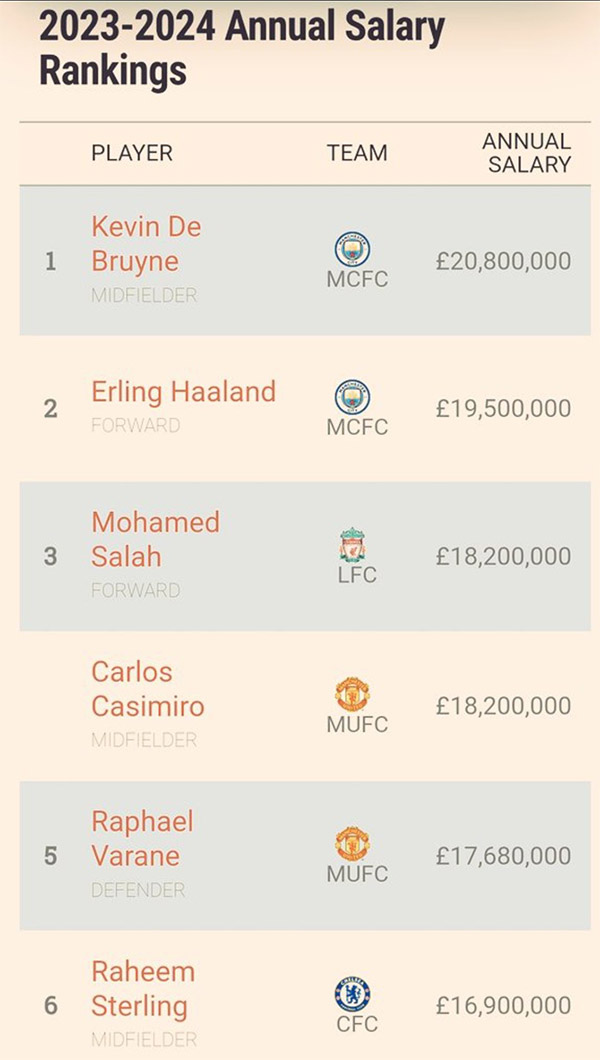Click the Chelsea crest beside Sterling
Screen dimensions: 600x1060
352,994
